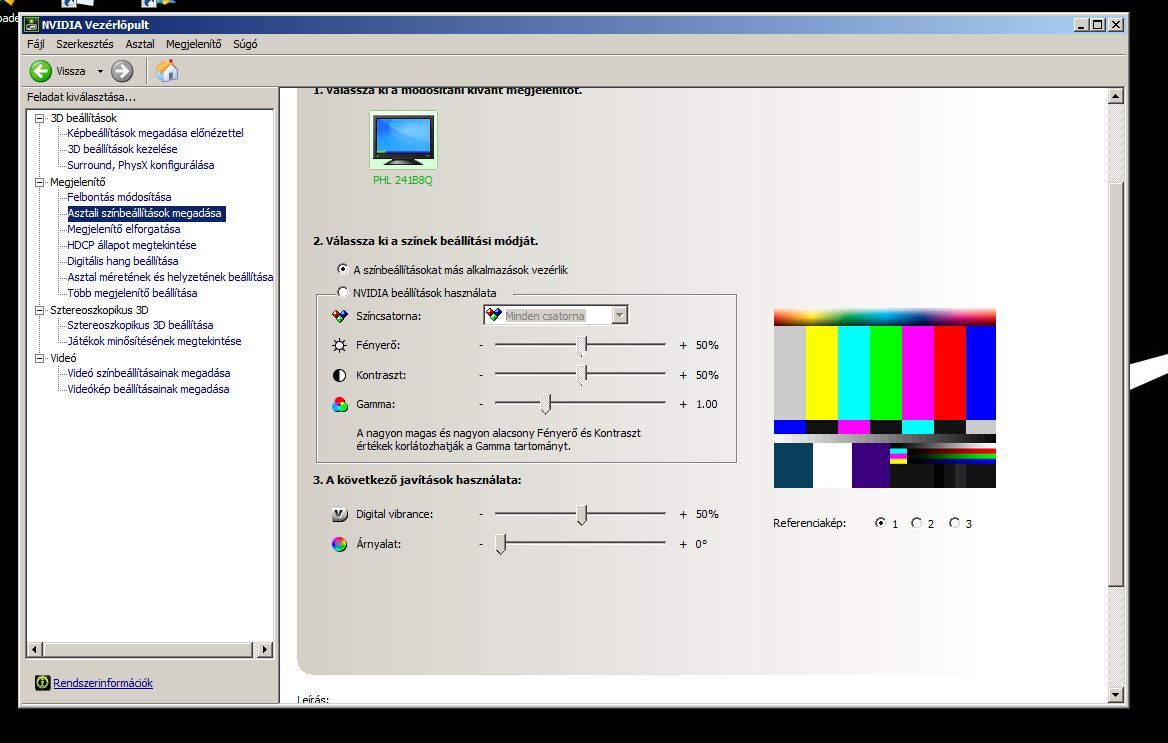Viewport: 1168px width, 743px height.
Task: Select 'NVIDIA beállítások használata' radio button
Action: 343,292
